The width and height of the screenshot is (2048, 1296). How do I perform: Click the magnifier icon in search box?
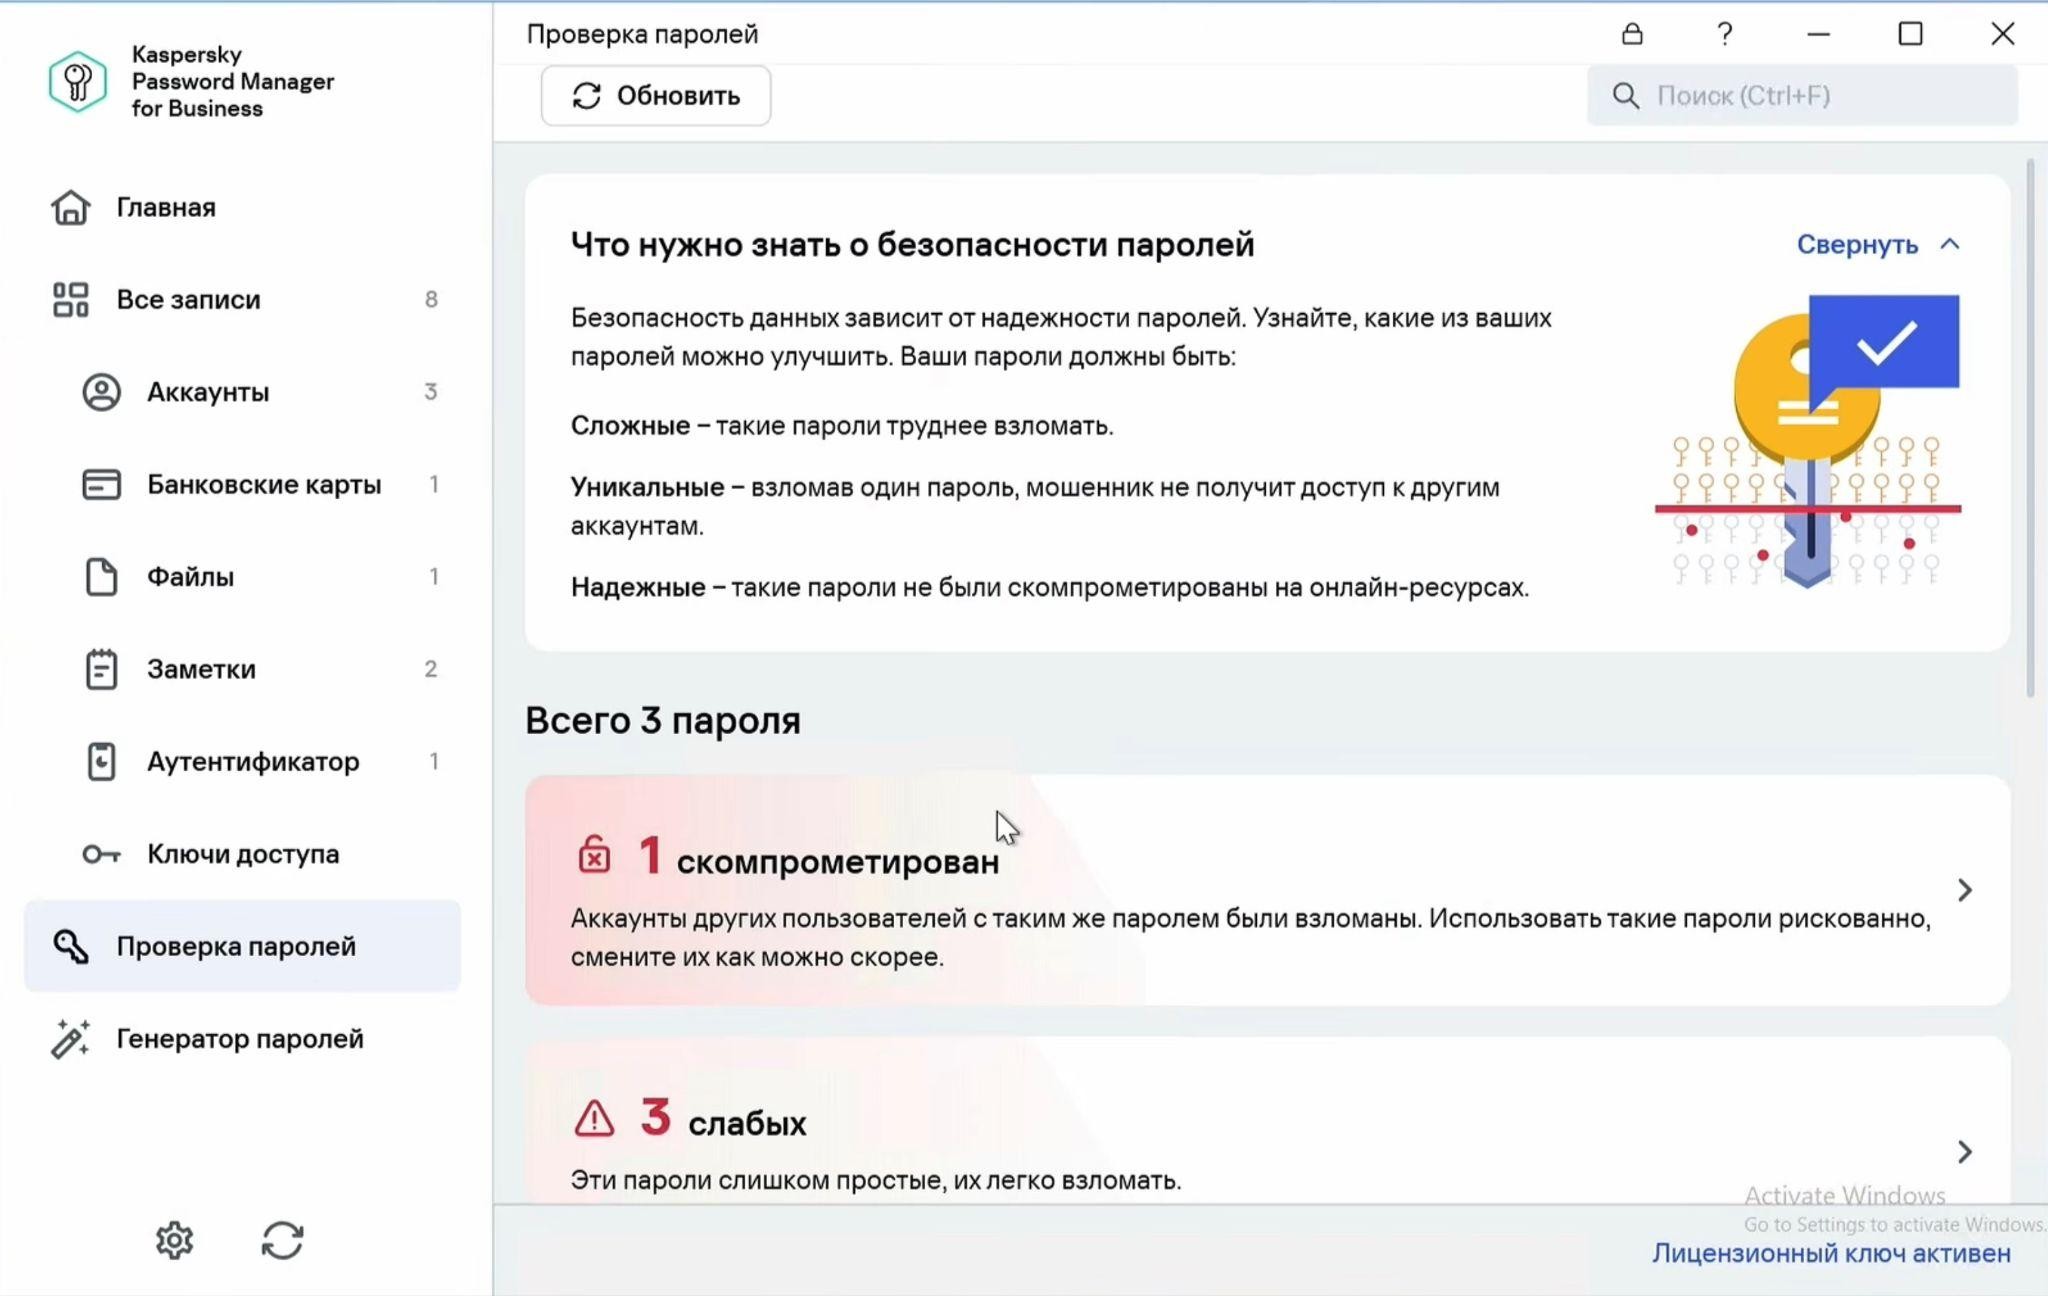[x=1626, y=96]
